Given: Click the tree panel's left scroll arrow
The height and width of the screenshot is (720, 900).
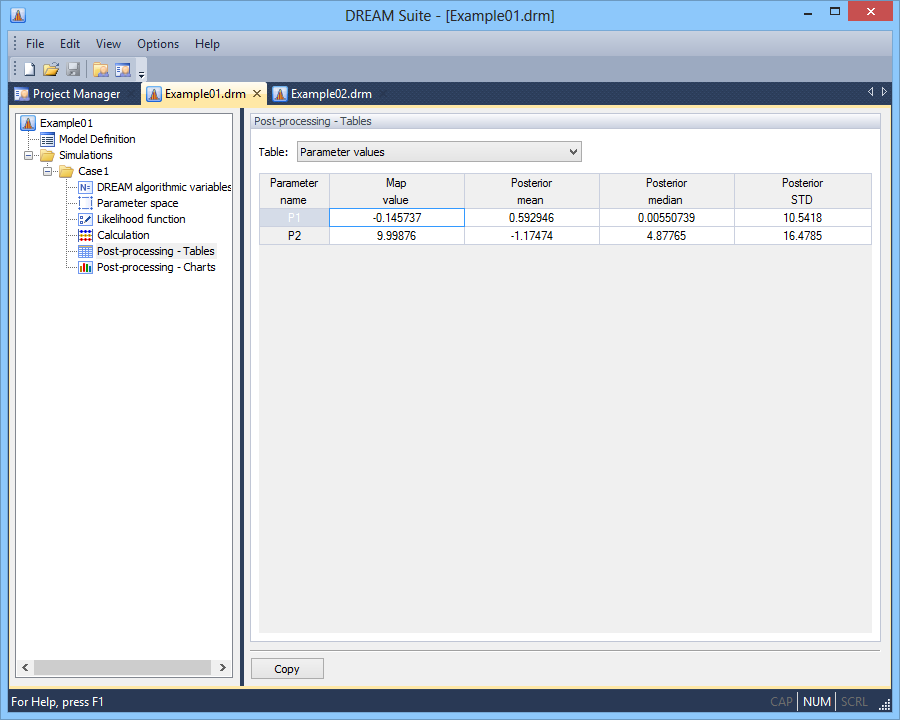Looking at the screenshot, I should pyautogui.click(x=25, y=667).
